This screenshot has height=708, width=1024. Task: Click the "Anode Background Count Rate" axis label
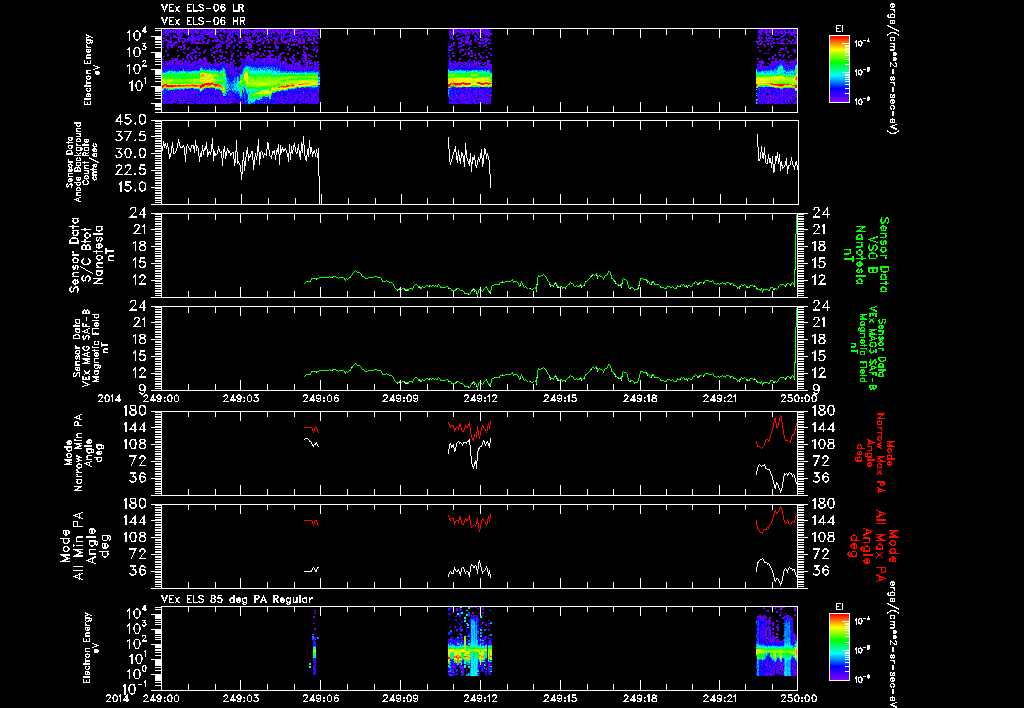(x=84, y=162)
